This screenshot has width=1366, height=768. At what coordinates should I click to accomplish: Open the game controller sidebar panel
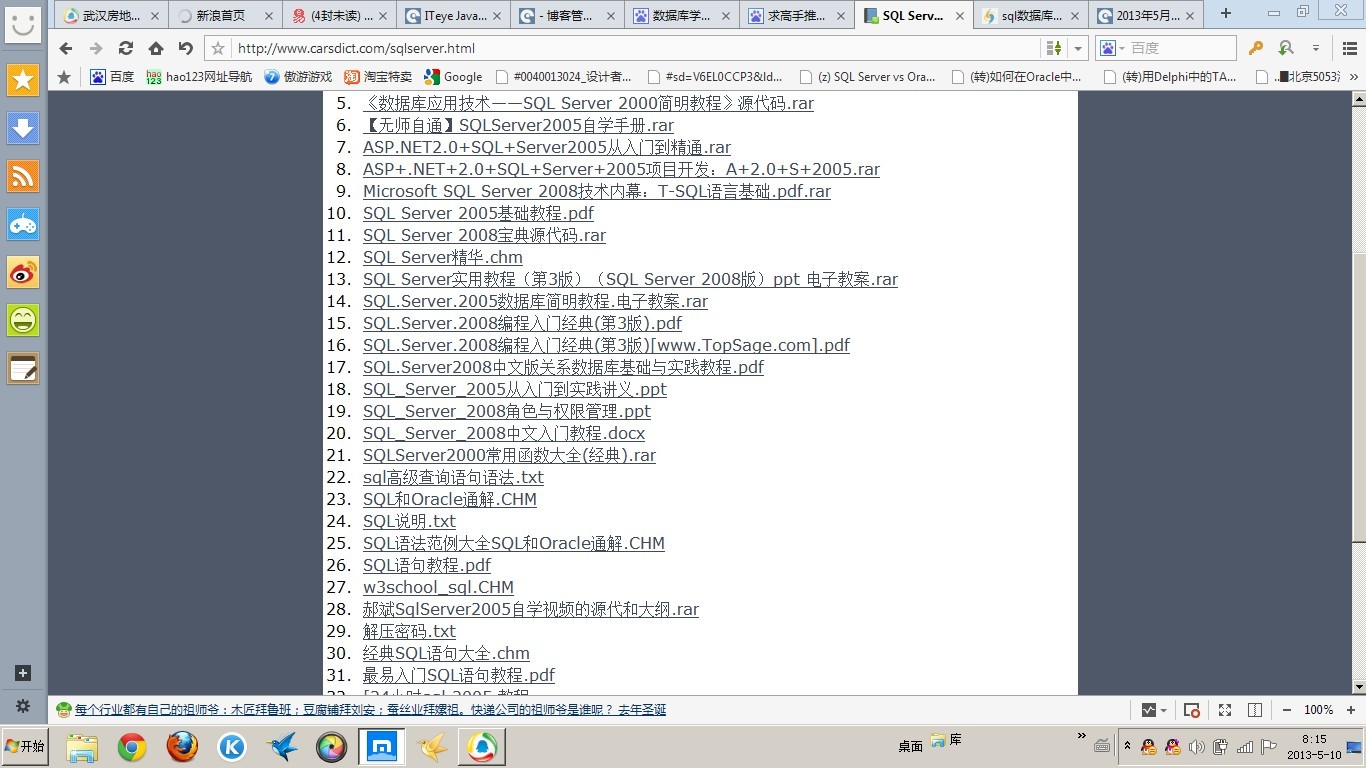(22, 224)
